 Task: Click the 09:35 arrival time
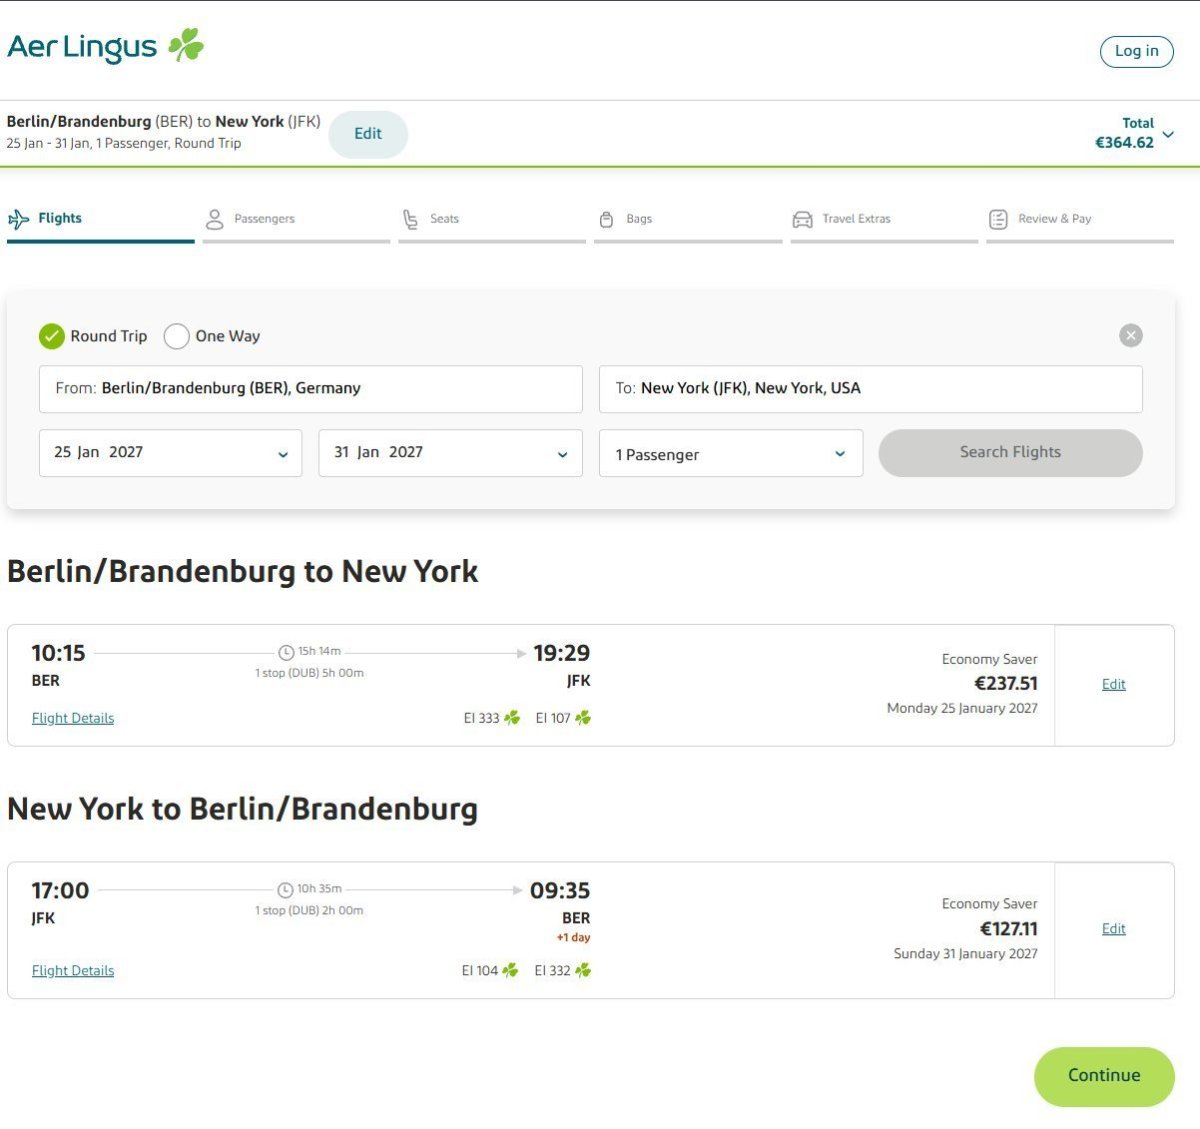[x=560, y=891]
